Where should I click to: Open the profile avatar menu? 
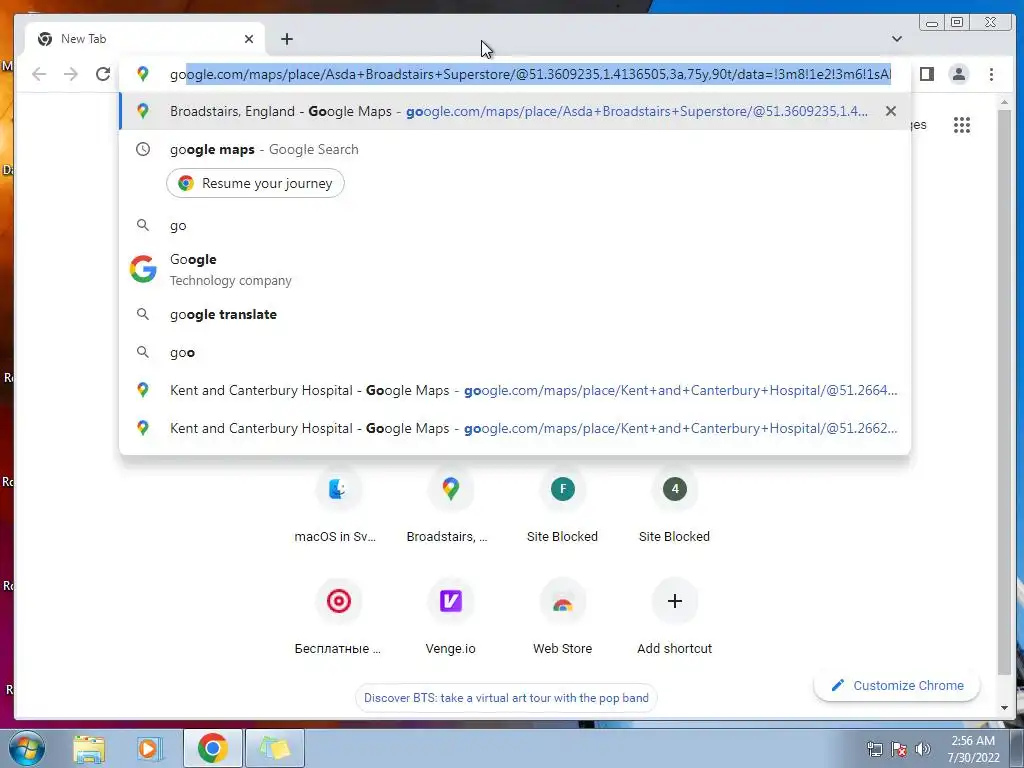tap(959, 74)
